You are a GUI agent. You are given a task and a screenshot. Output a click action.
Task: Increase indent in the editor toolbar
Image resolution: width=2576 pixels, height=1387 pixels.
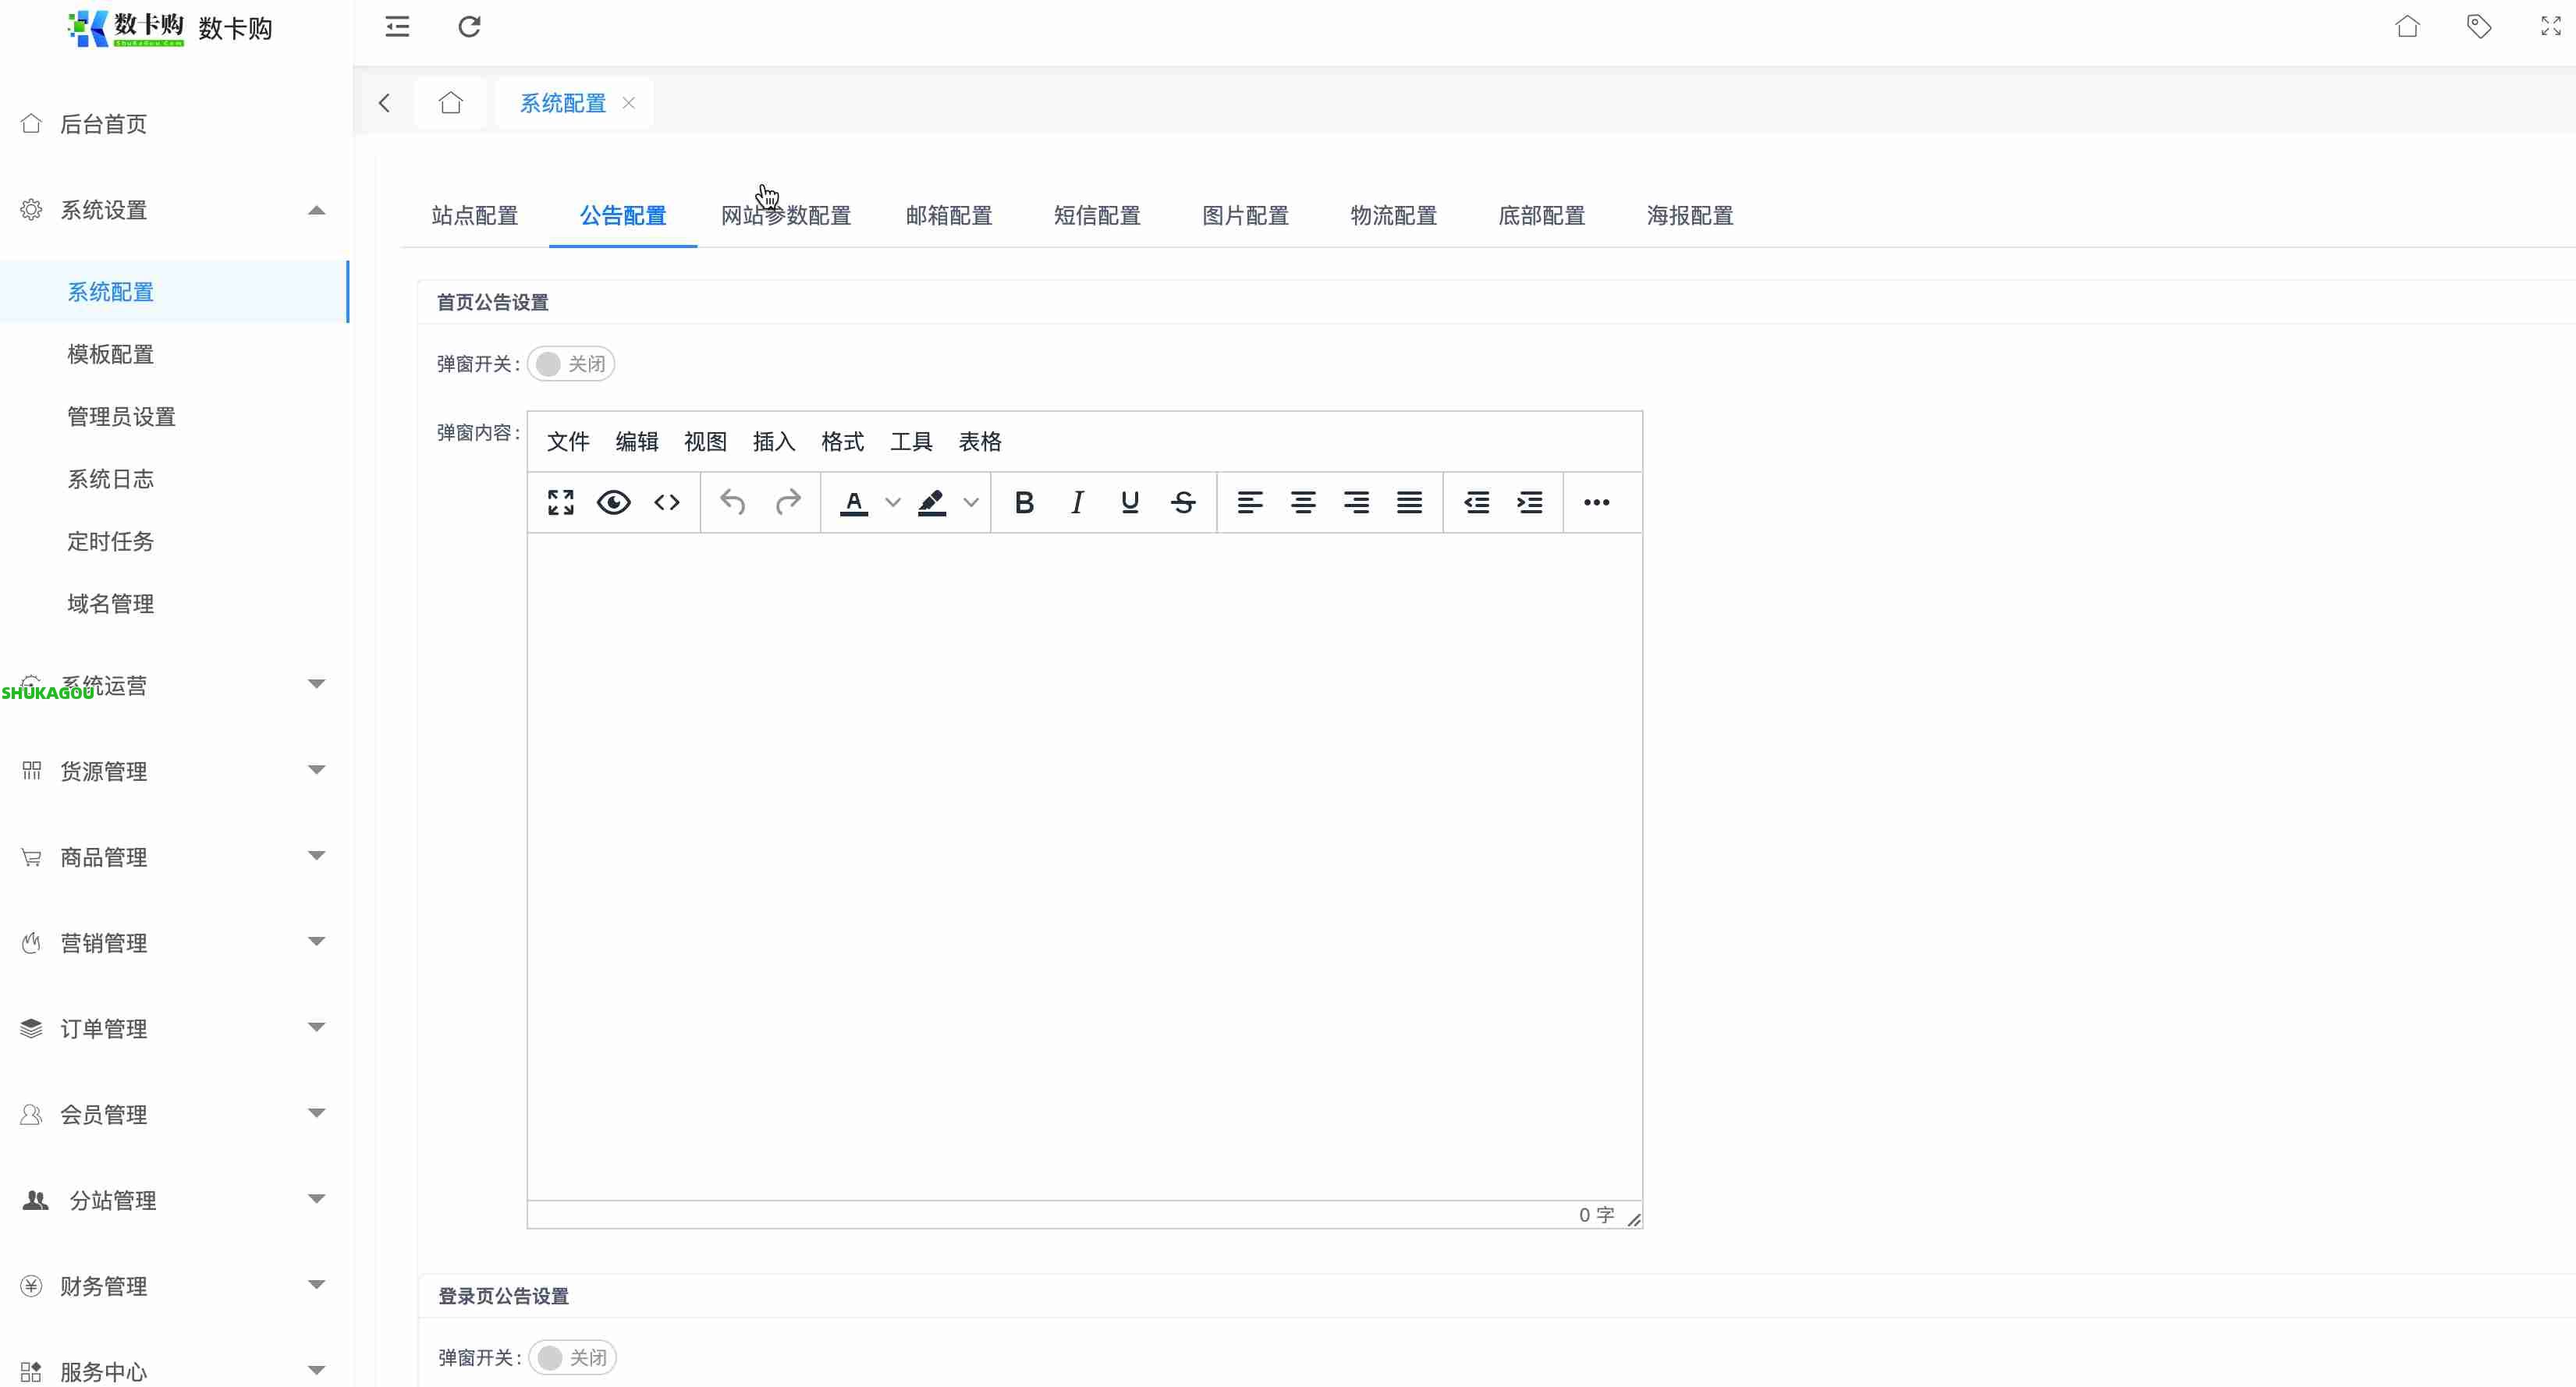coord(1529,502)
